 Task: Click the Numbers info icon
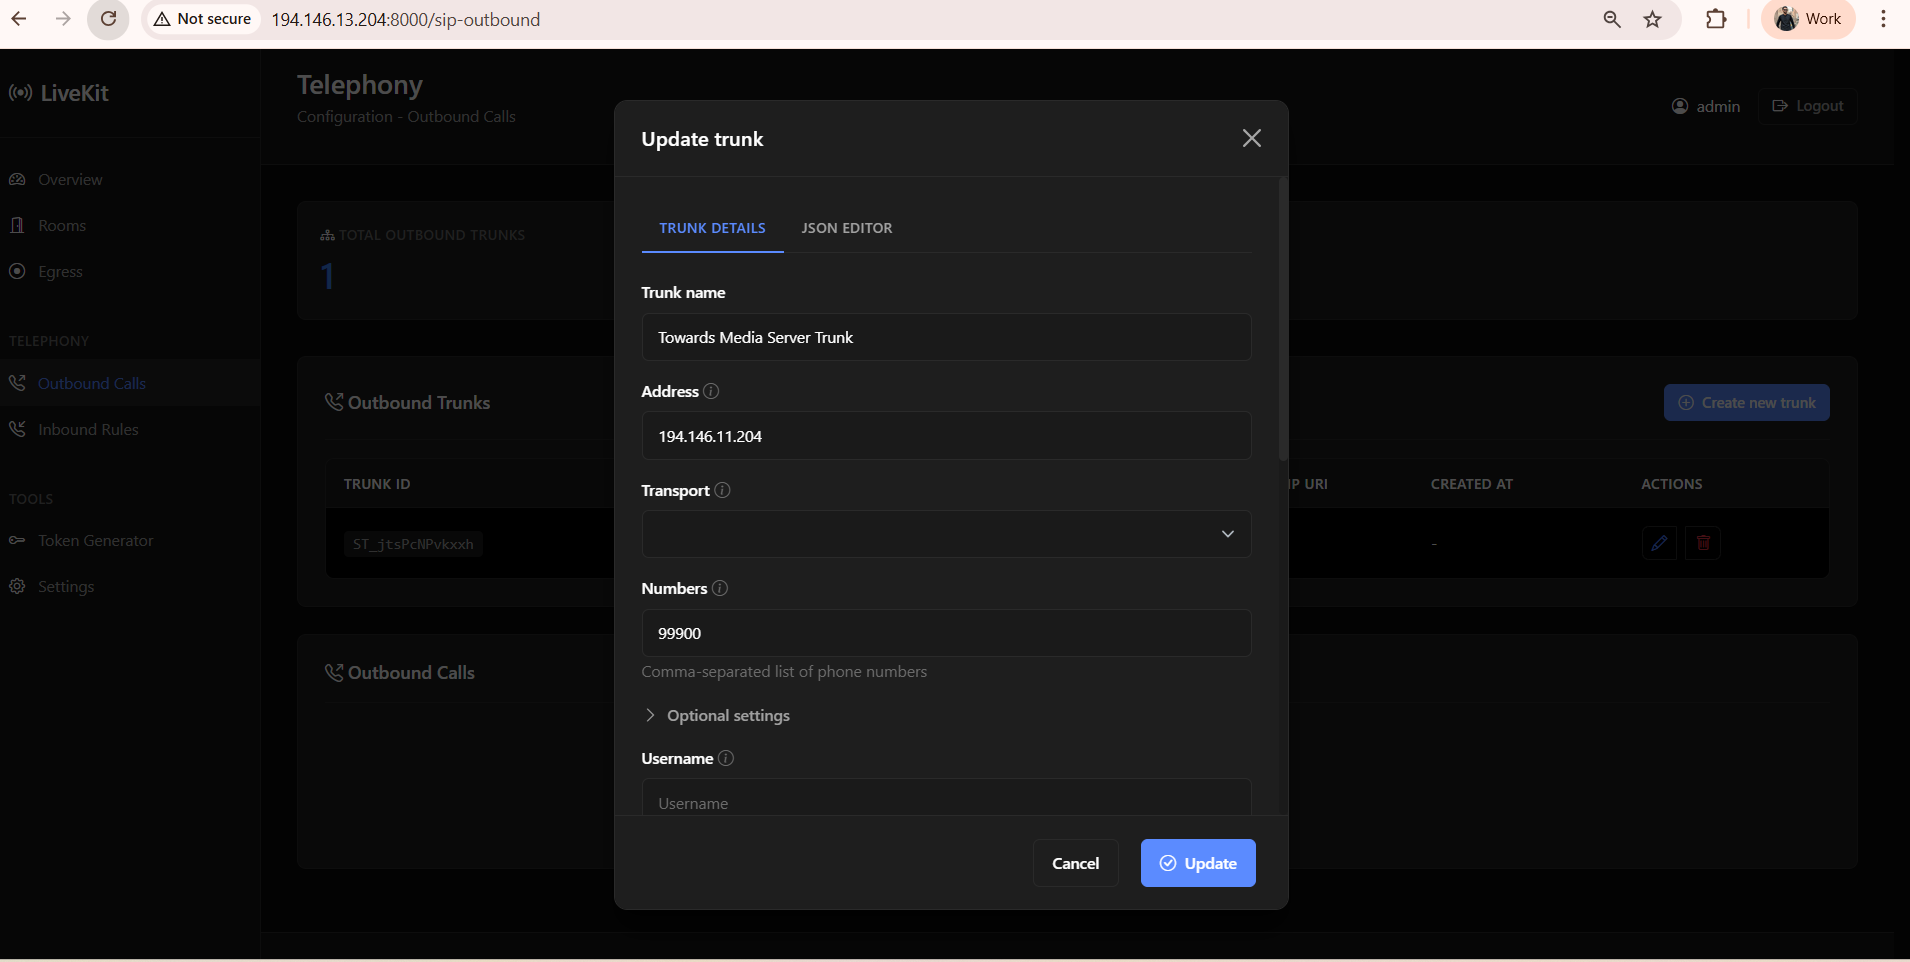tap(720, 588)
